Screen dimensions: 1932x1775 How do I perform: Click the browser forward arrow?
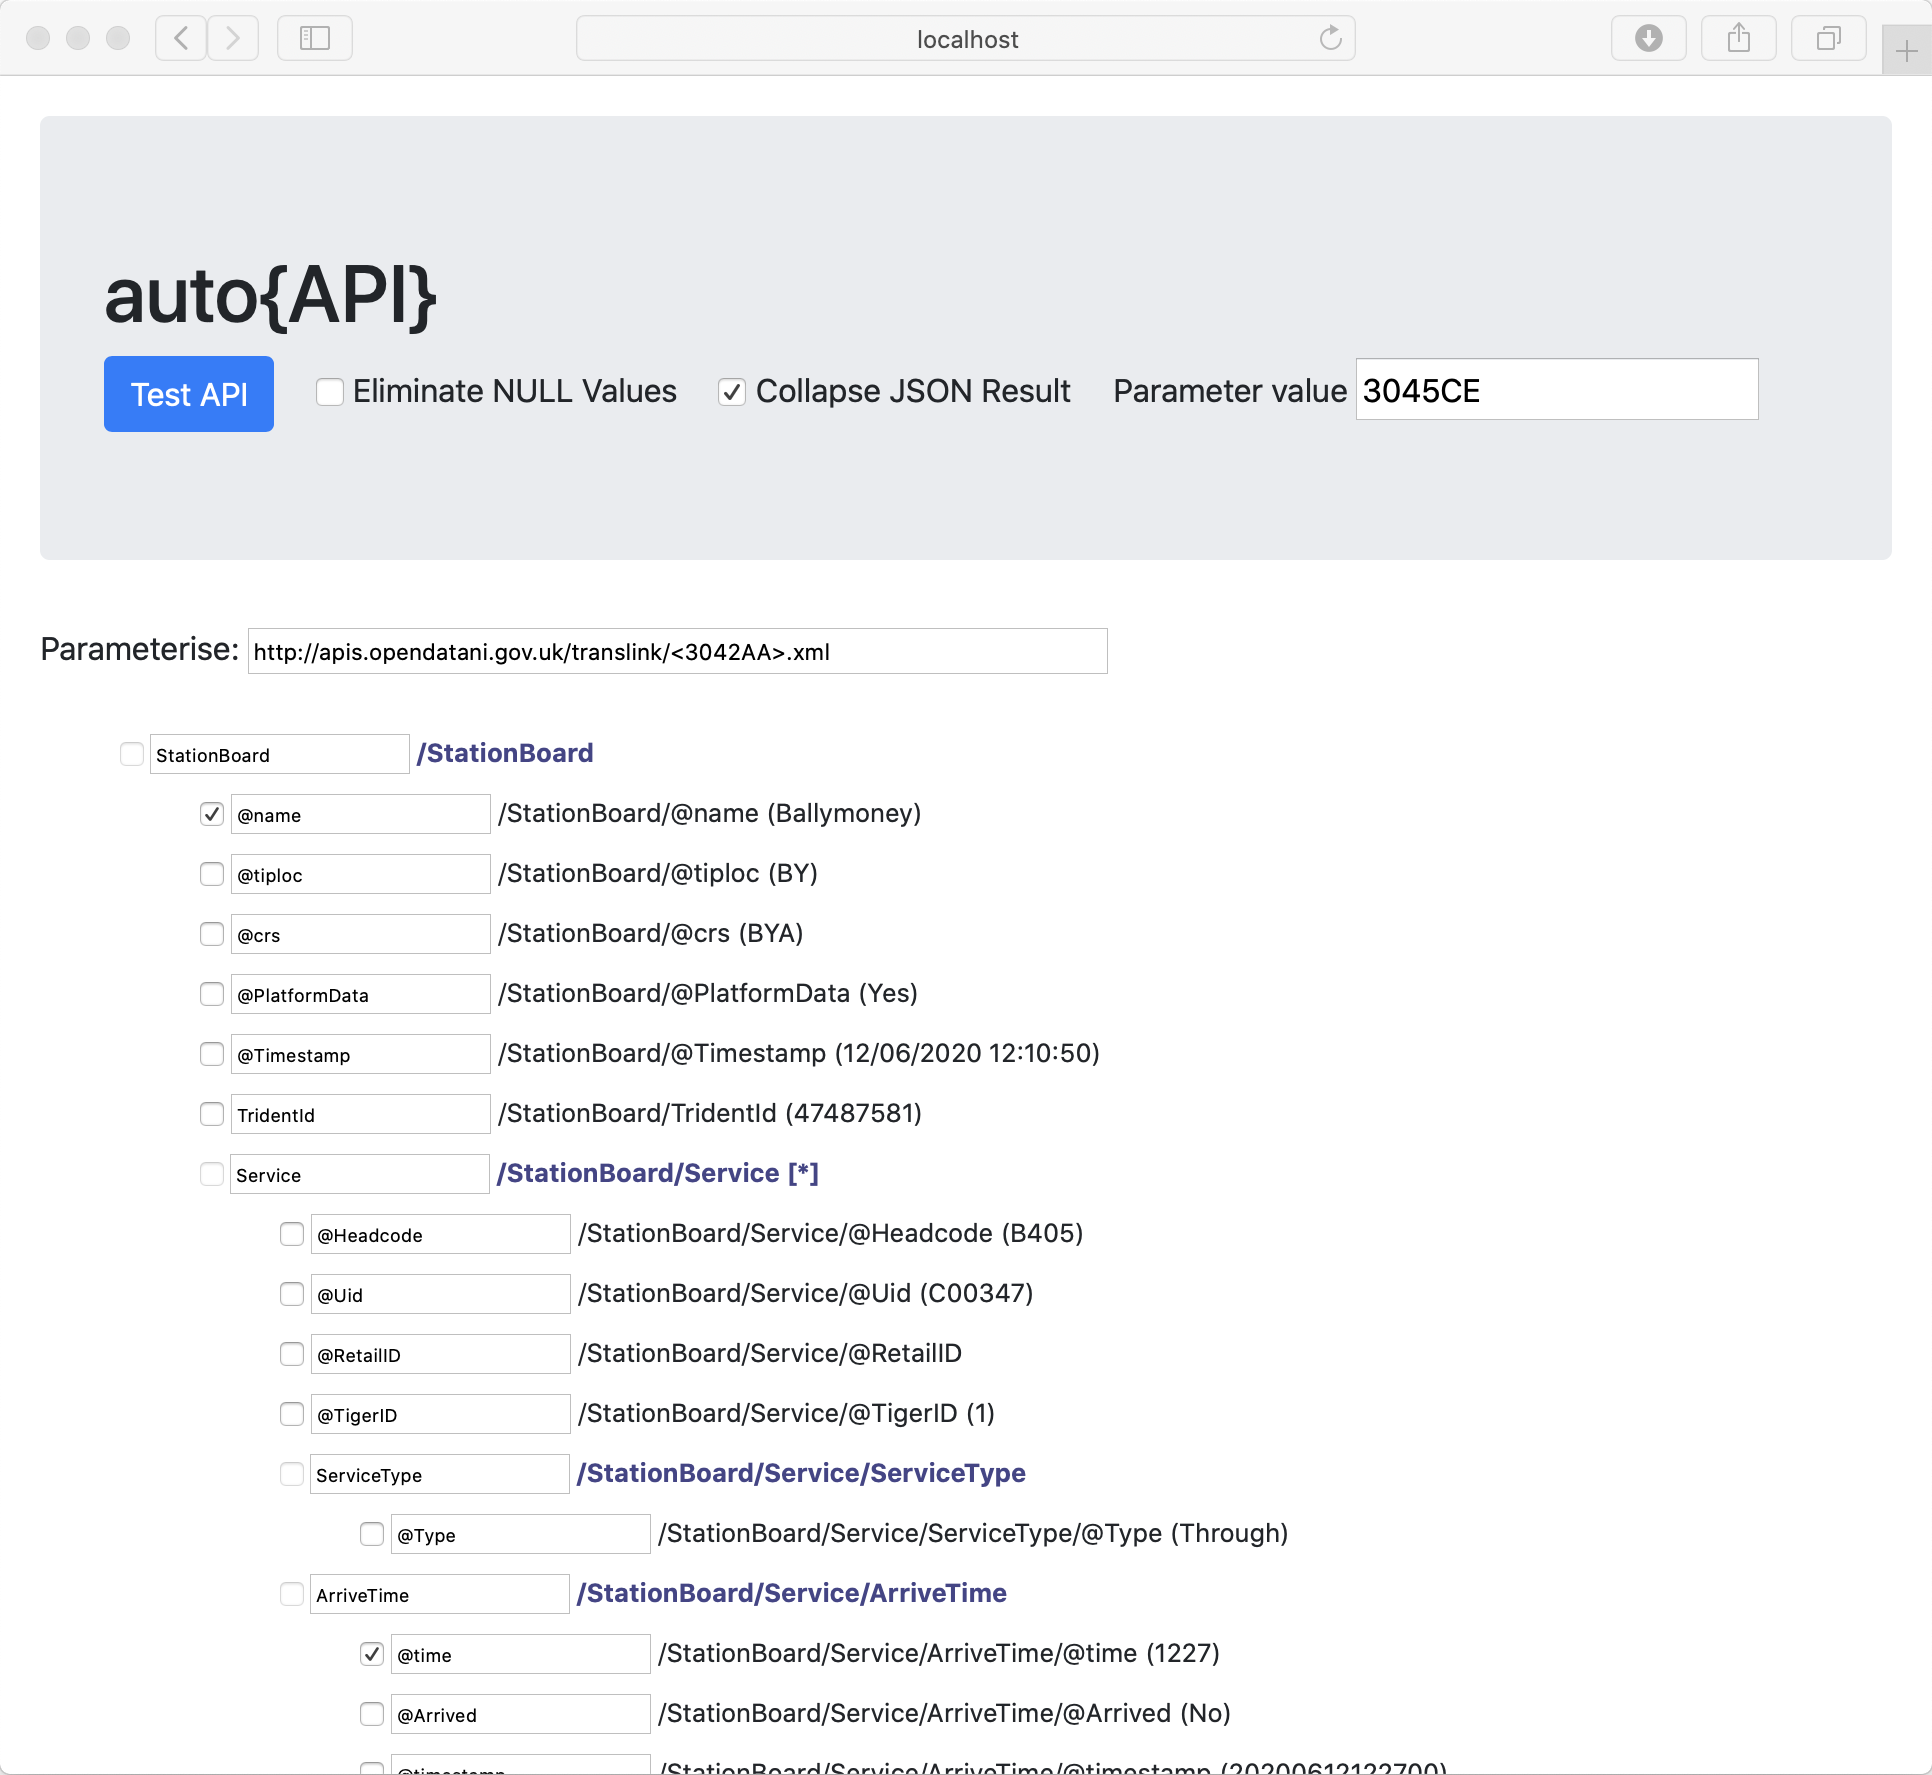(x=233, y=39)
